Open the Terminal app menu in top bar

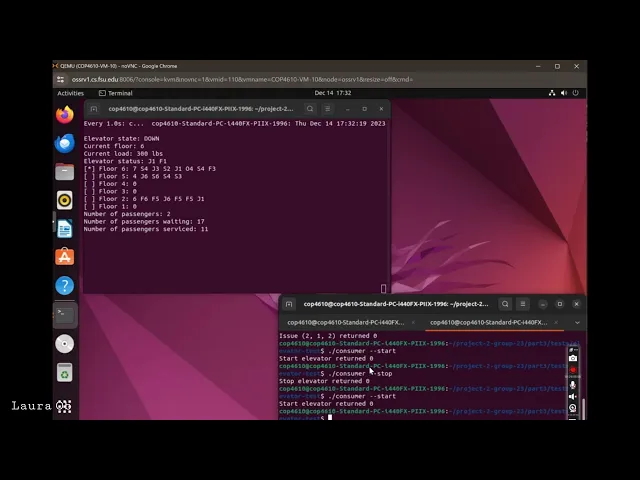(116, 93)
